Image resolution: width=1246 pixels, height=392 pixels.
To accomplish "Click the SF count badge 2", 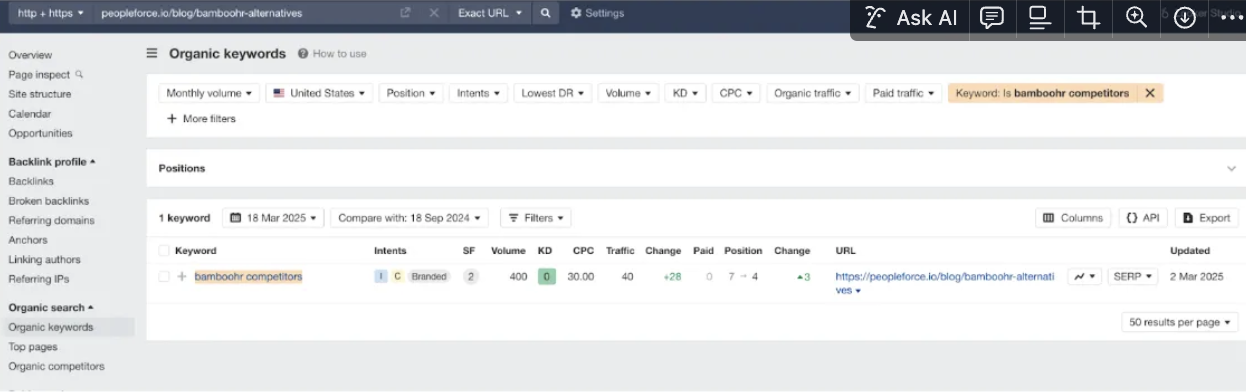I will coord(471,277).
